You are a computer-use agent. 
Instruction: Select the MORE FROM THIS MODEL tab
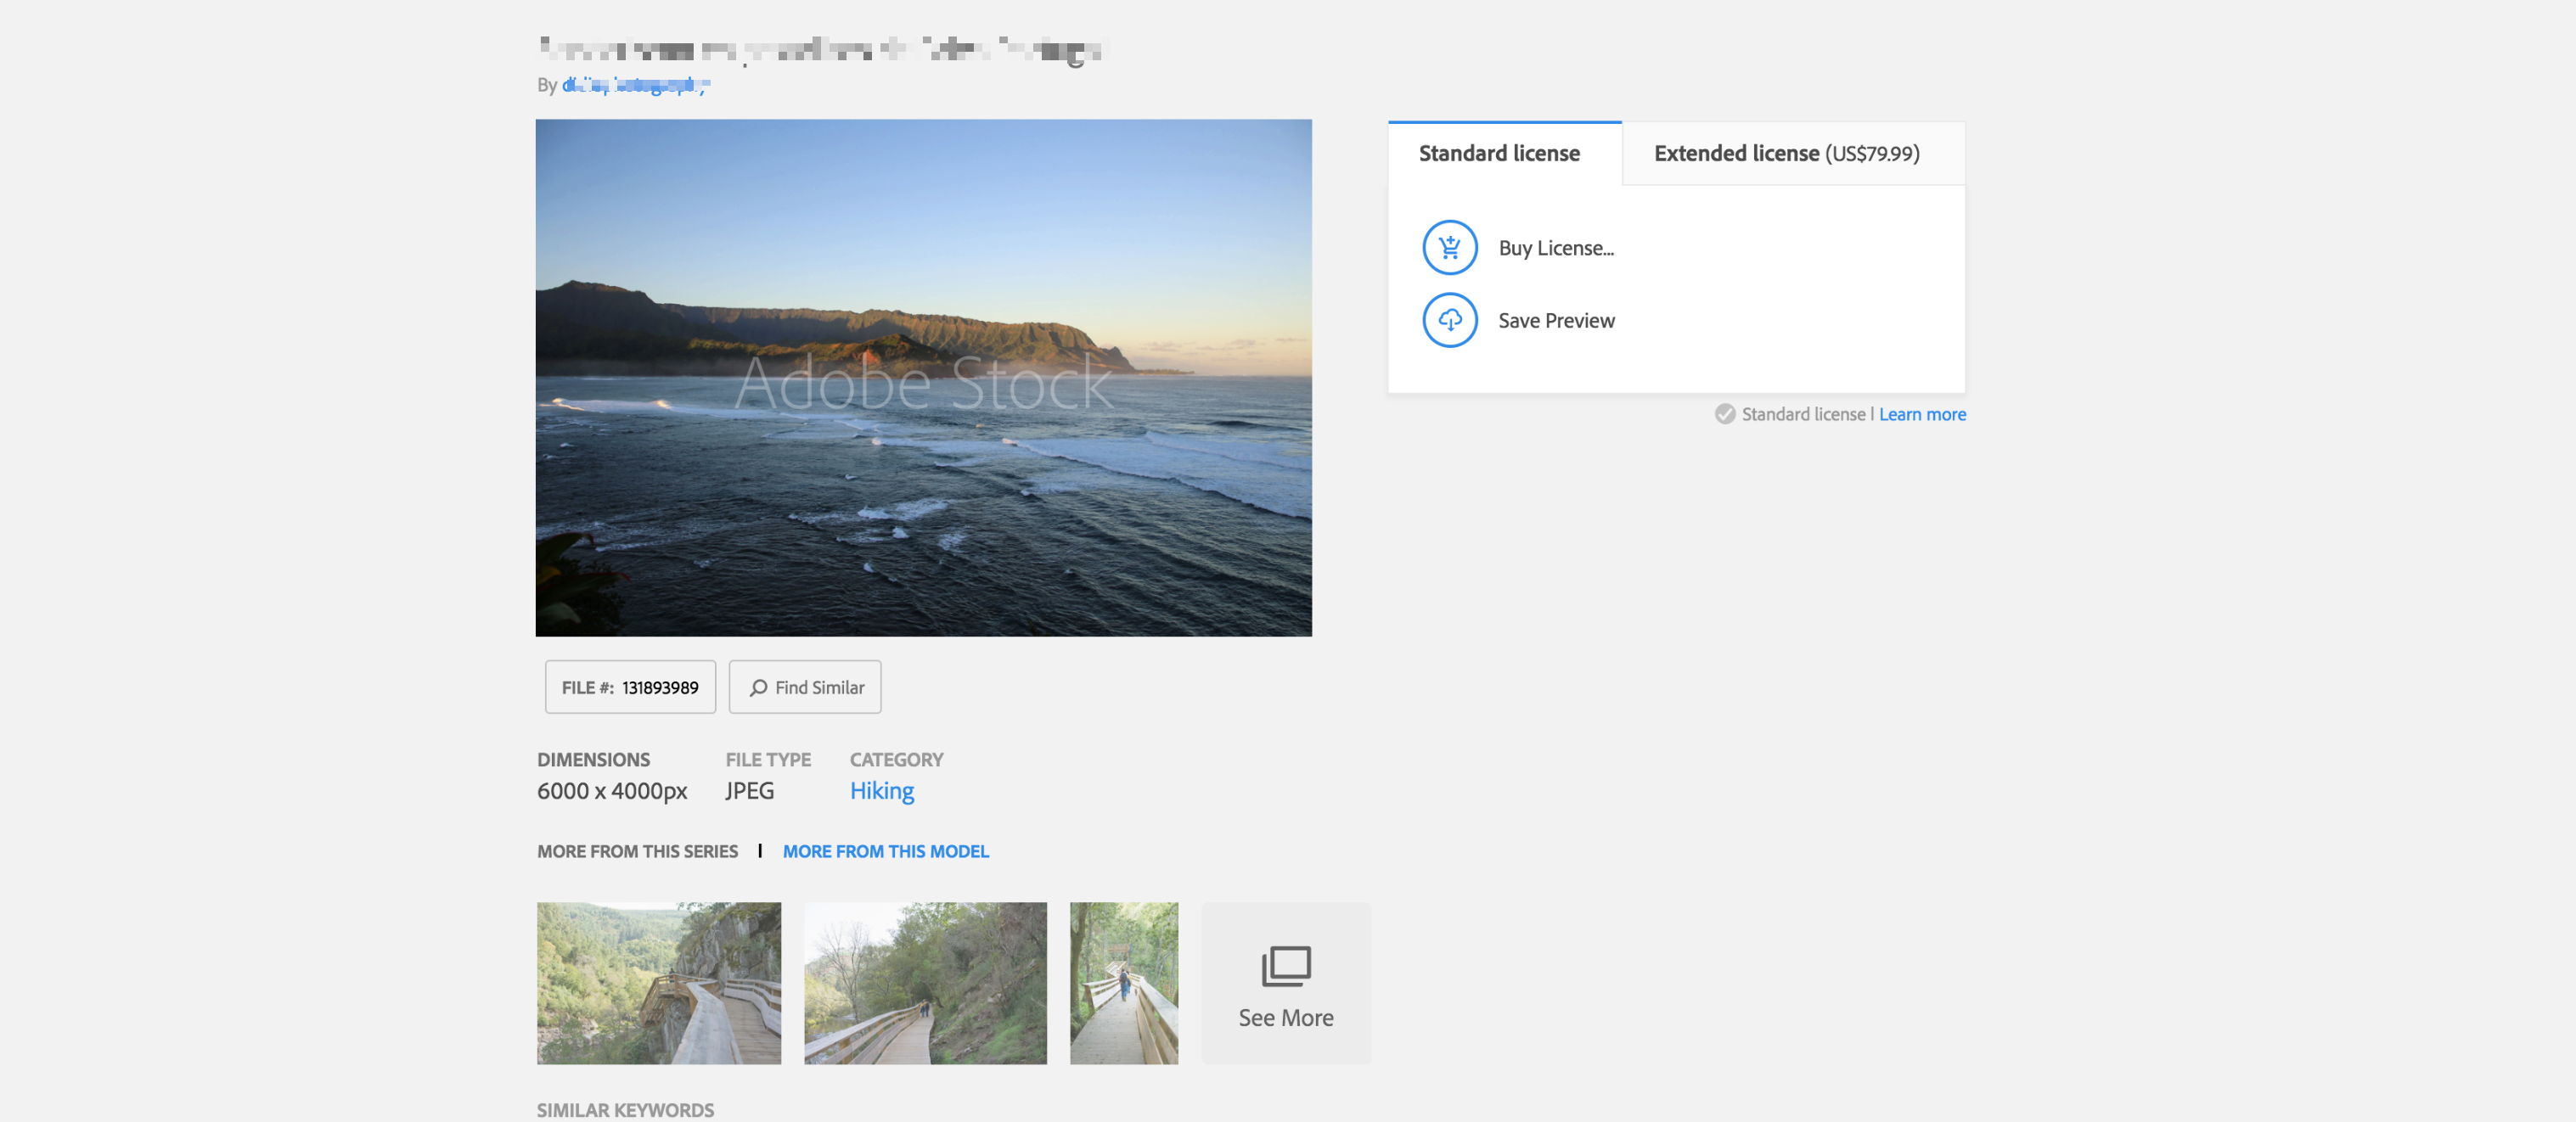(885, 851)
